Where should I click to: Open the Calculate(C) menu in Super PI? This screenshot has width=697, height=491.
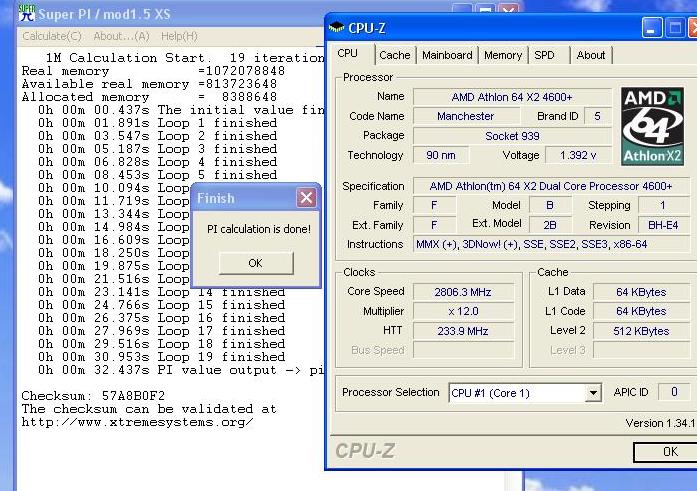tap(52, 36)
